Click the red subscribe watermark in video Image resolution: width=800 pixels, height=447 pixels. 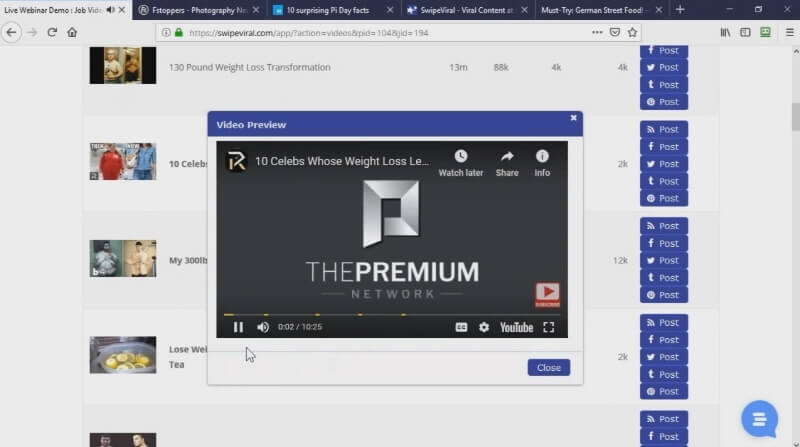[x=547, y=294]
